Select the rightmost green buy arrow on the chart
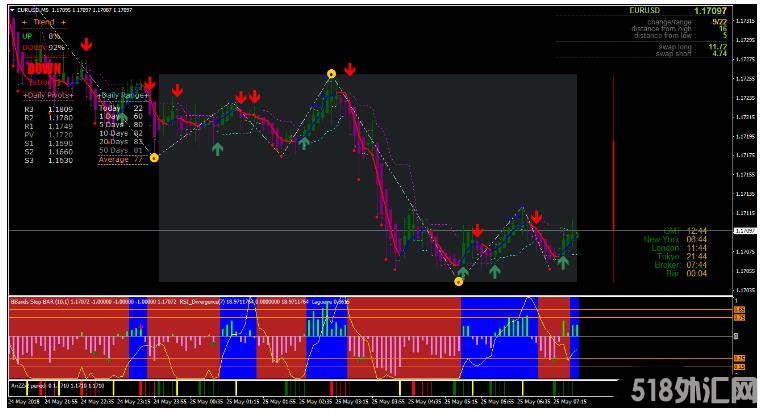This screenshot has width=765, height=414. [563, 262]
